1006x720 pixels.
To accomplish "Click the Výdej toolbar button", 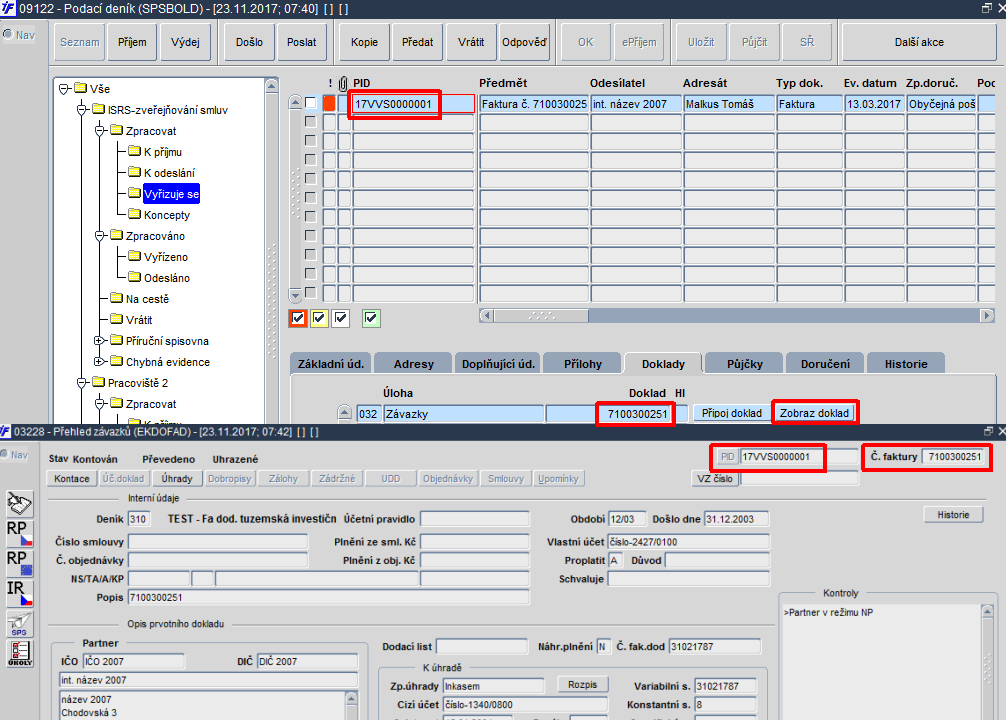I will click(185, 42).
